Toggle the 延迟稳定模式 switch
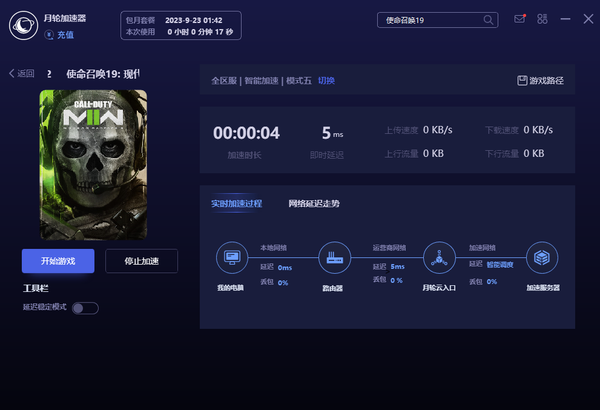This screenshot has width=600, height=410. pos(85,308)
